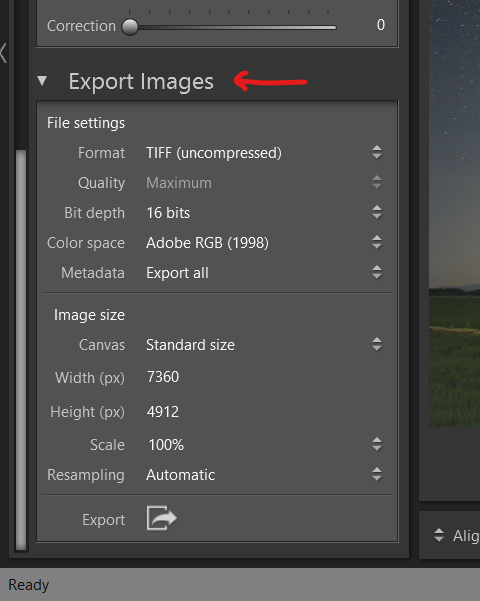Open the Resampling Automatic dropdown
Screen dimensions: 480x601
tap(264, 475)
